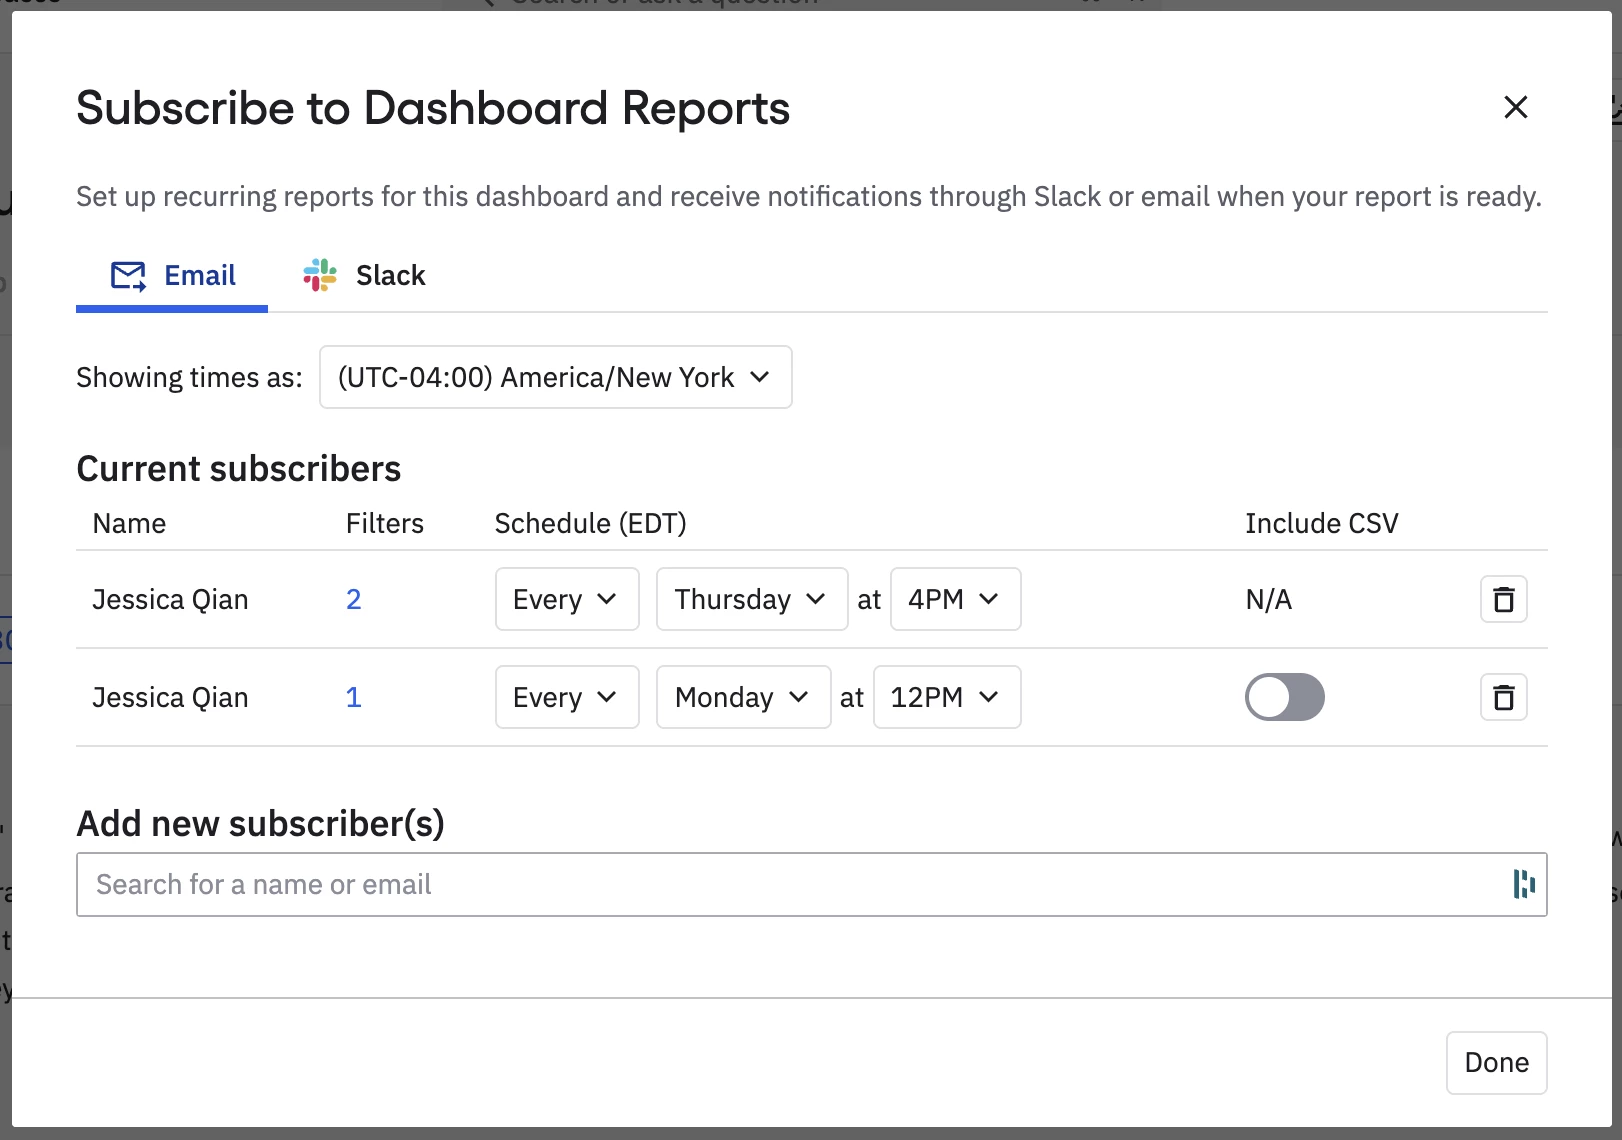Open the 4PM time dropdown
1622x1140 pixels.
955,599
